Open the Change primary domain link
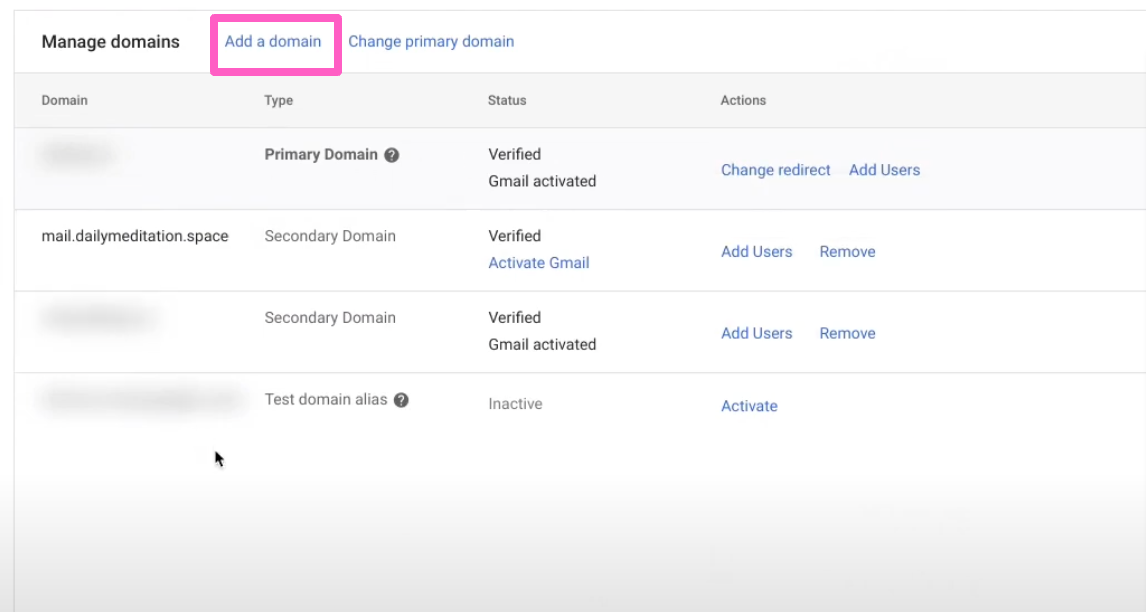This screenshot has height=612, width=1146. pos(431,42)
